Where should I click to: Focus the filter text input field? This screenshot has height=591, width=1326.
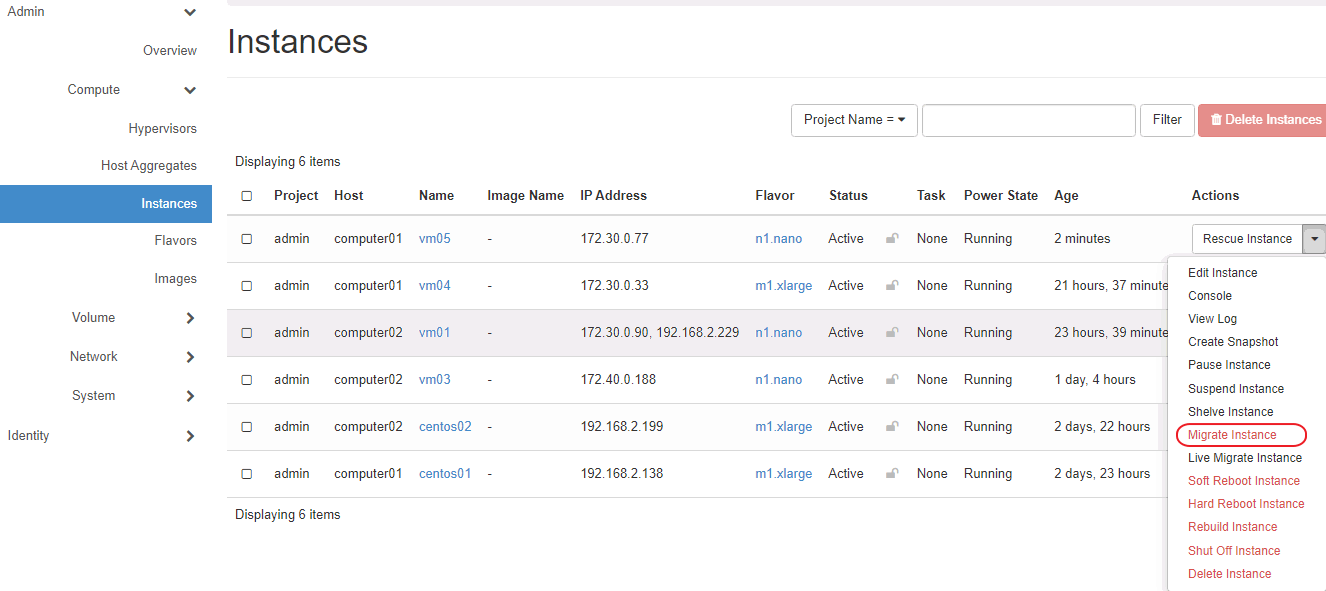[x=1028, y=120]
